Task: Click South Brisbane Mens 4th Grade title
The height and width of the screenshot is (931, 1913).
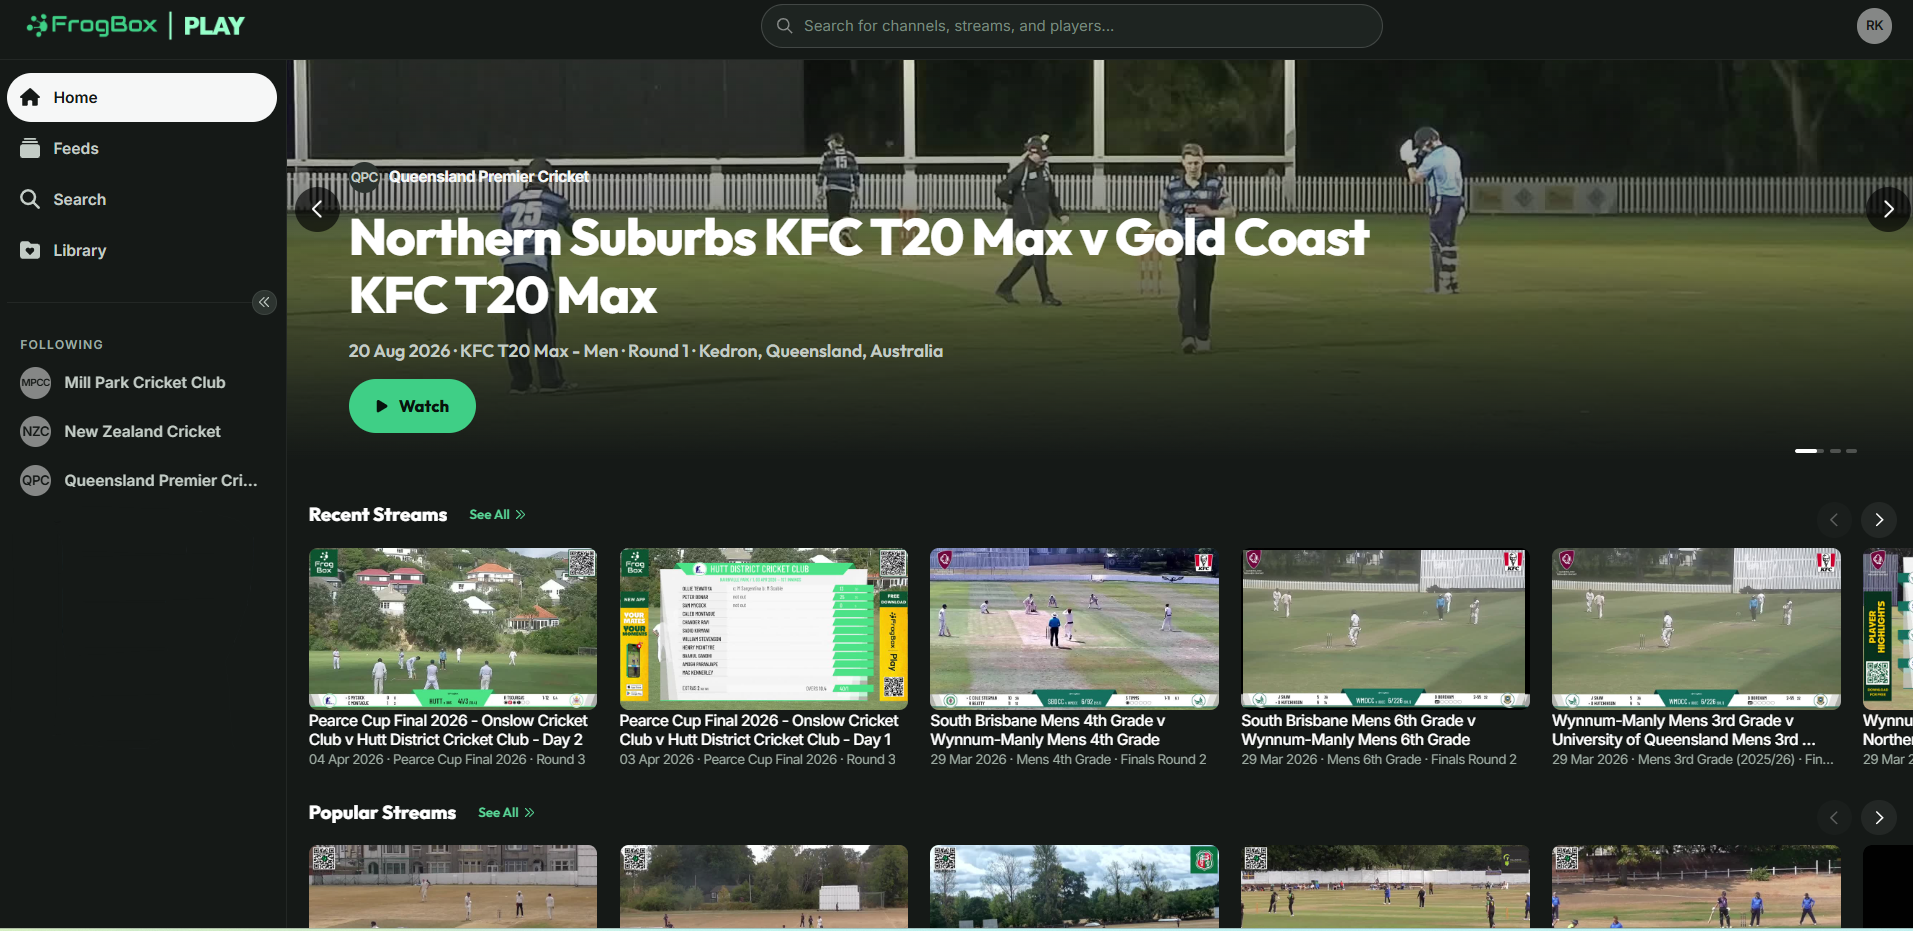Action: (x=1047, y=730)
